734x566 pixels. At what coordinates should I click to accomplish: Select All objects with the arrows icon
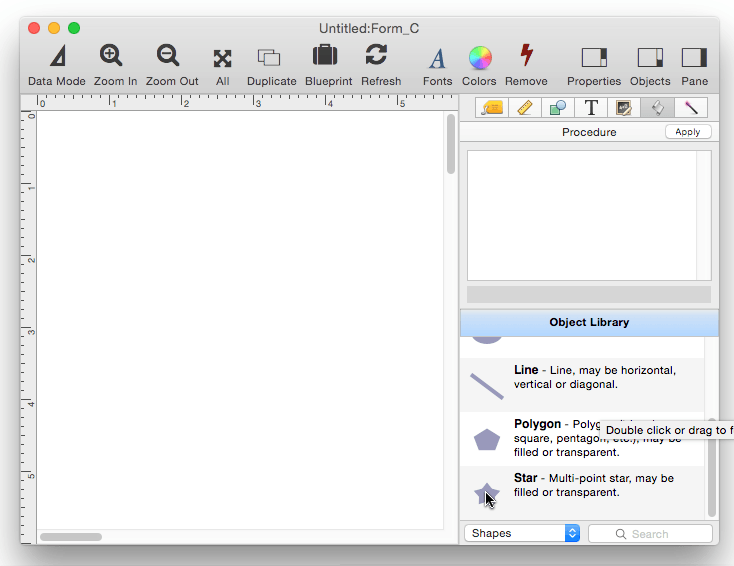[222, 59]
